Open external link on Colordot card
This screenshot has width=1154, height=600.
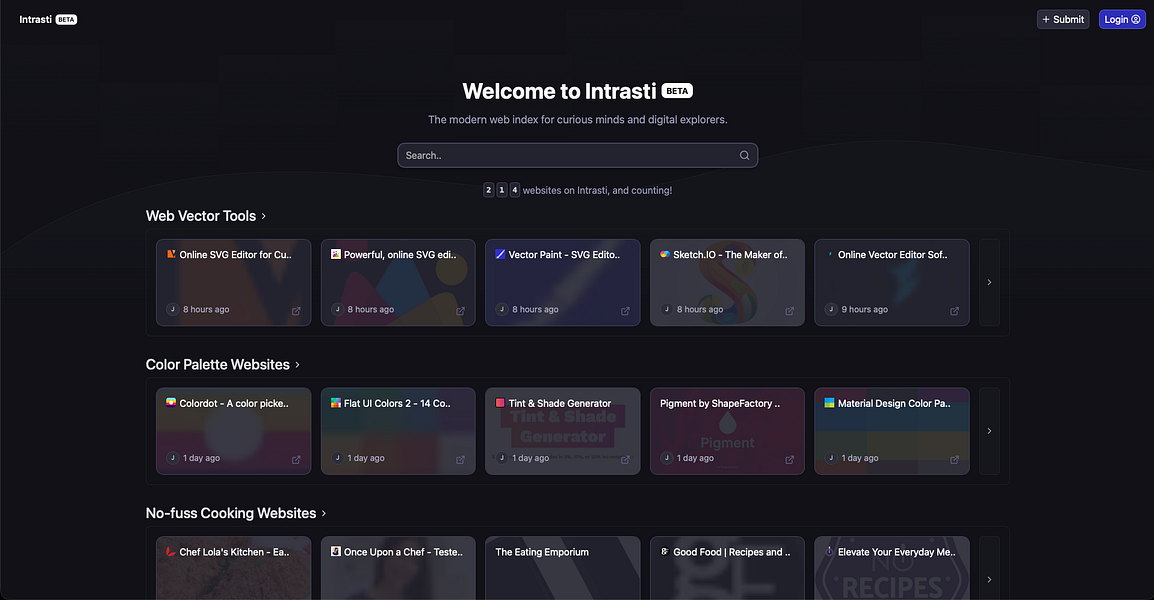tap(296, 459)
